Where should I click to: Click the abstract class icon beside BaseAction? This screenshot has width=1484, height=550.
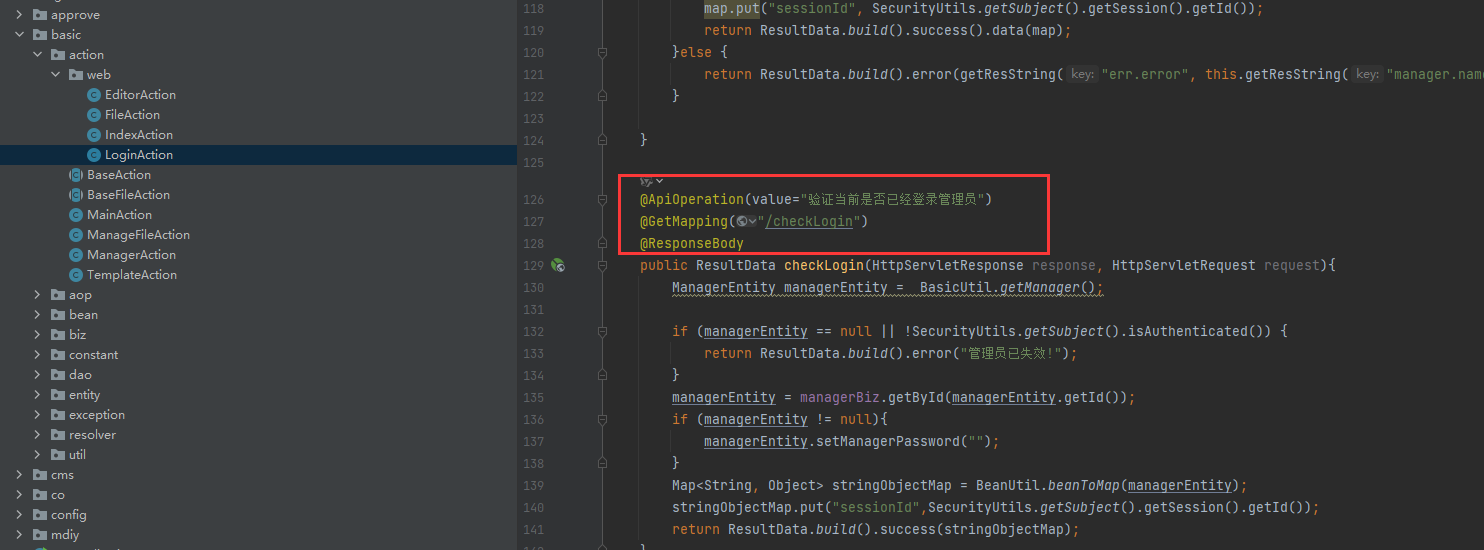point(76,175)
